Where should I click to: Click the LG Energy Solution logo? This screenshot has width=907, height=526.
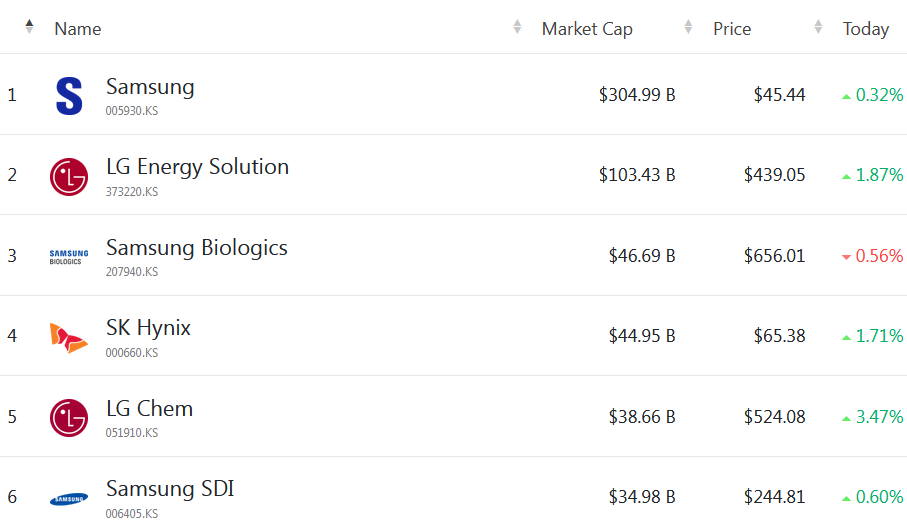point(69,176)
